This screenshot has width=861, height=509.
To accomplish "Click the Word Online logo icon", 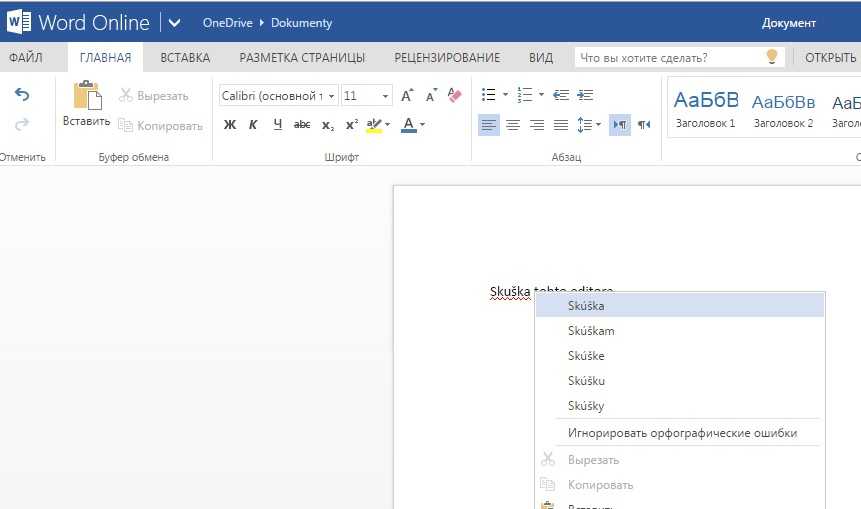I will click(19, 23).
